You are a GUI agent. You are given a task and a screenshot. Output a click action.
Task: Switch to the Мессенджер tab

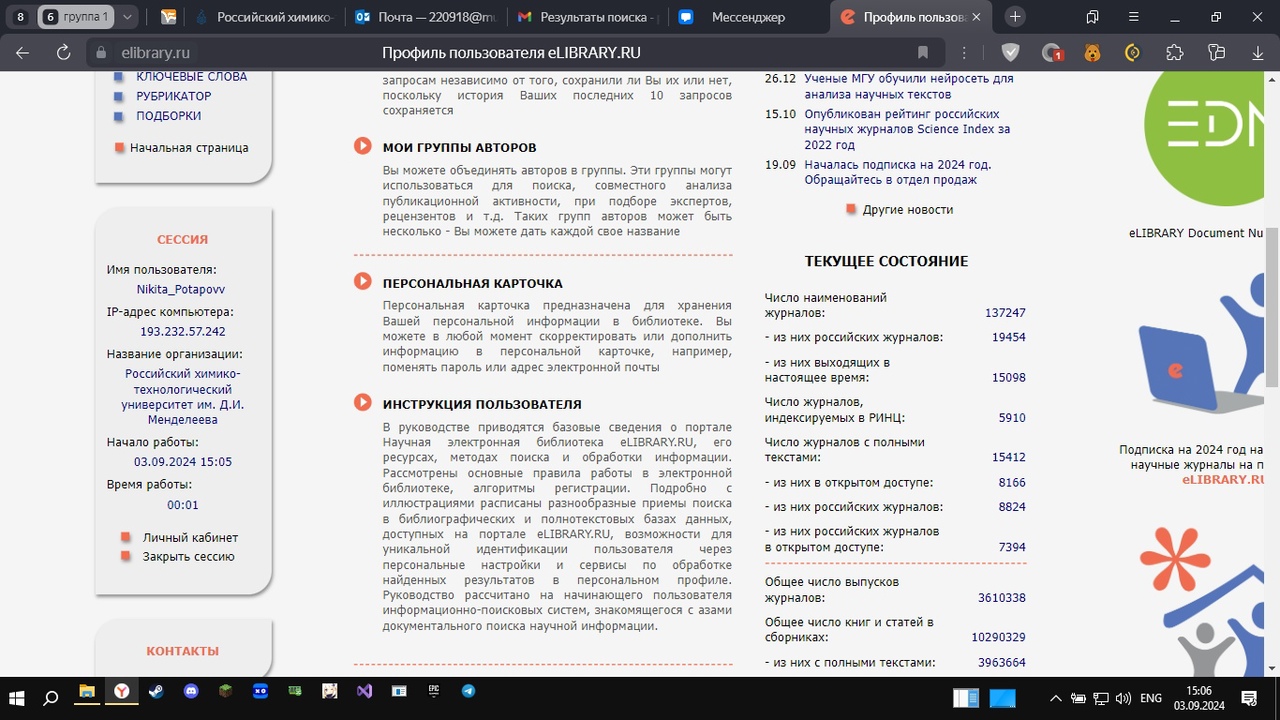[x=748, y=17]
